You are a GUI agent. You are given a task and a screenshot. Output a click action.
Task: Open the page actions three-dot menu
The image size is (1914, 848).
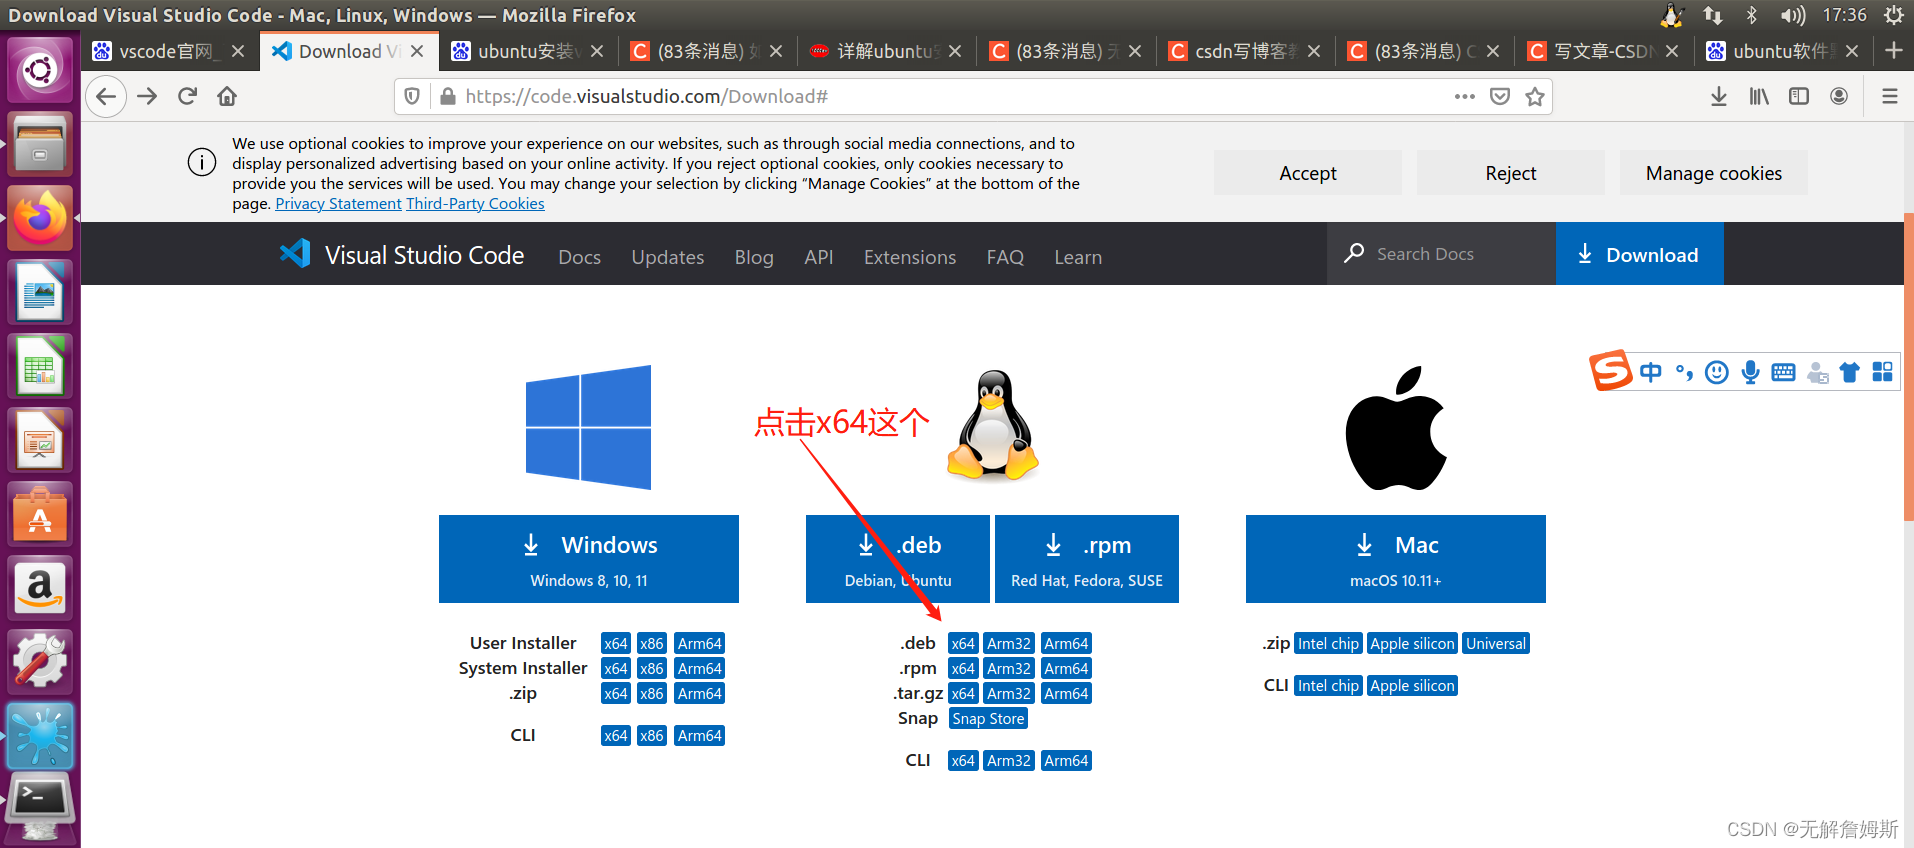pos(1465,96)
